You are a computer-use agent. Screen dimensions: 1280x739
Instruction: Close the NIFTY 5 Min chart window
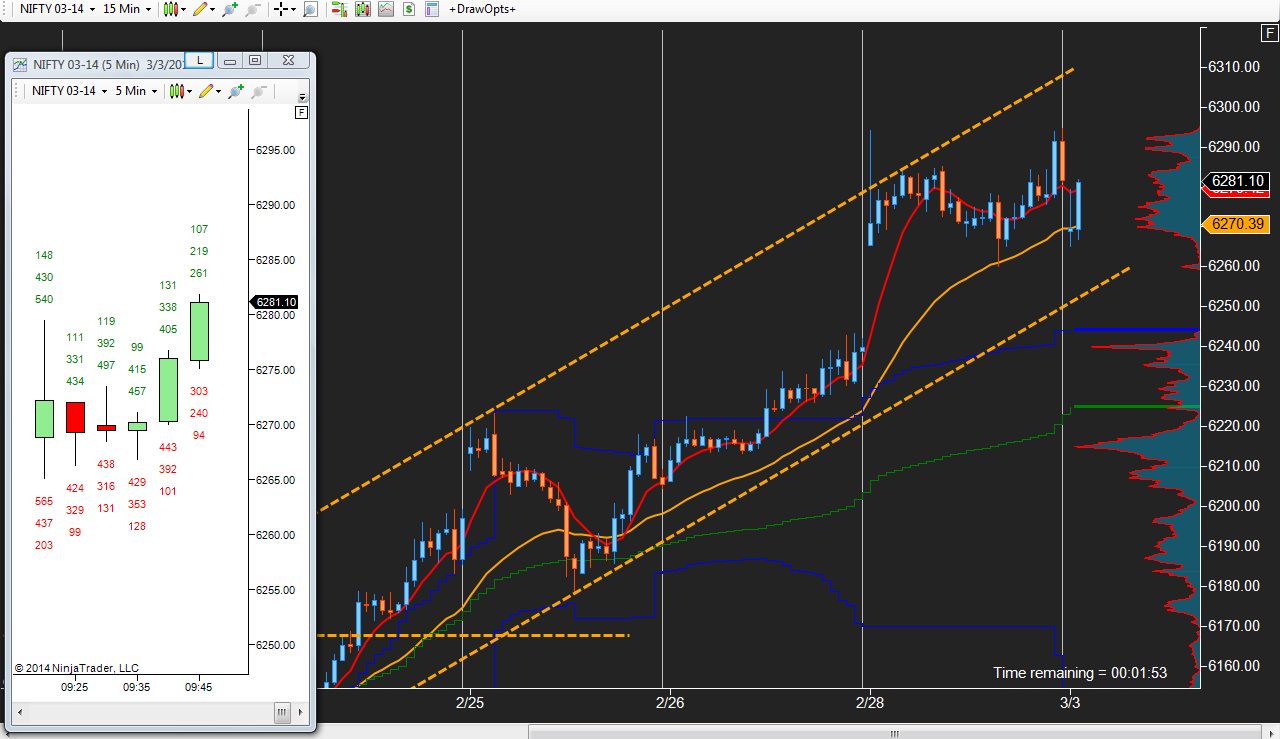tap(288, 61)
